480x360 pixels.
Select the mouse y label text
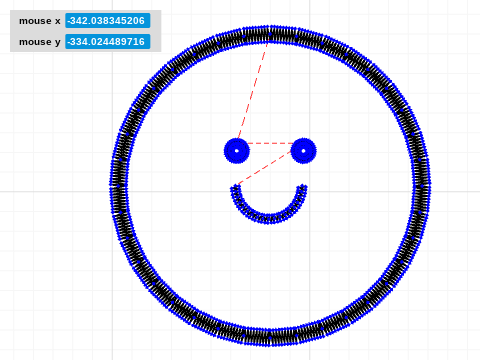click(x=40, y=42)
